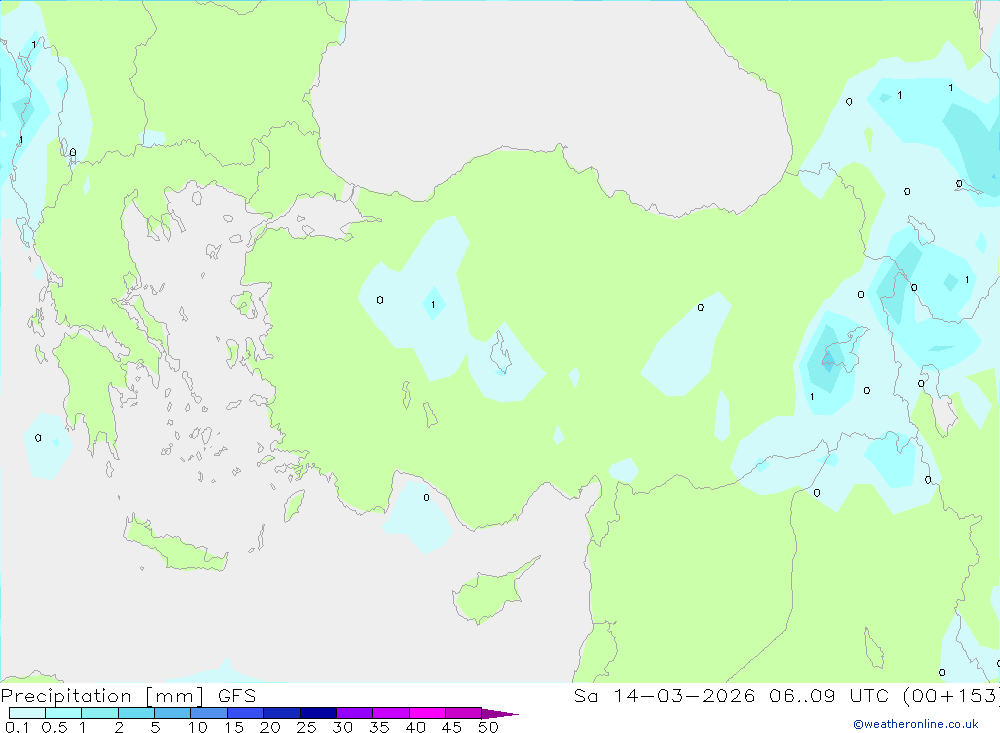Select the "GFS" model label
The image size is (1000, 733).
pos(237,696)
